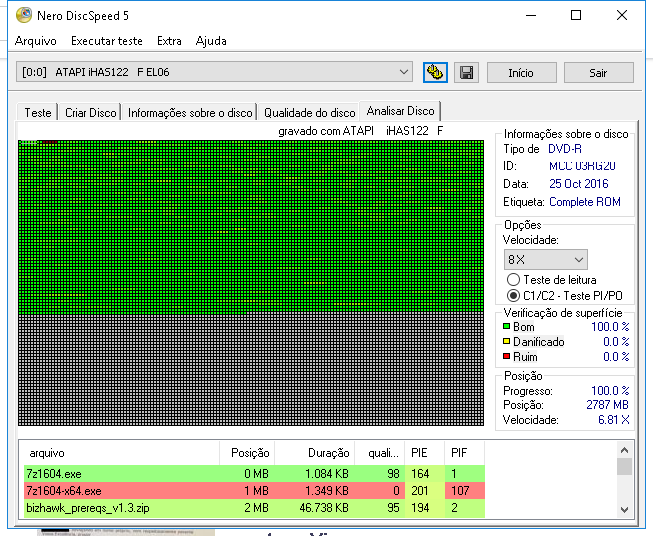Click the 25 Oct 2016 date value

578,184
